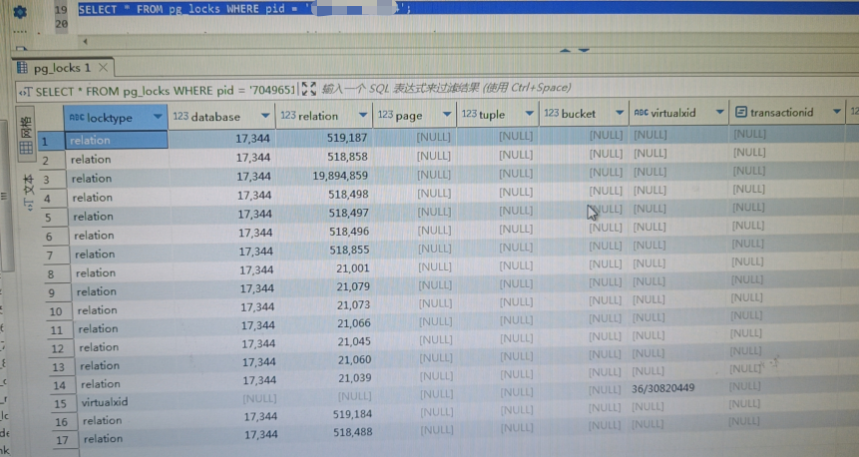Click the page column header
This screenshot has width=859, height=457.
tap(414, 115)
